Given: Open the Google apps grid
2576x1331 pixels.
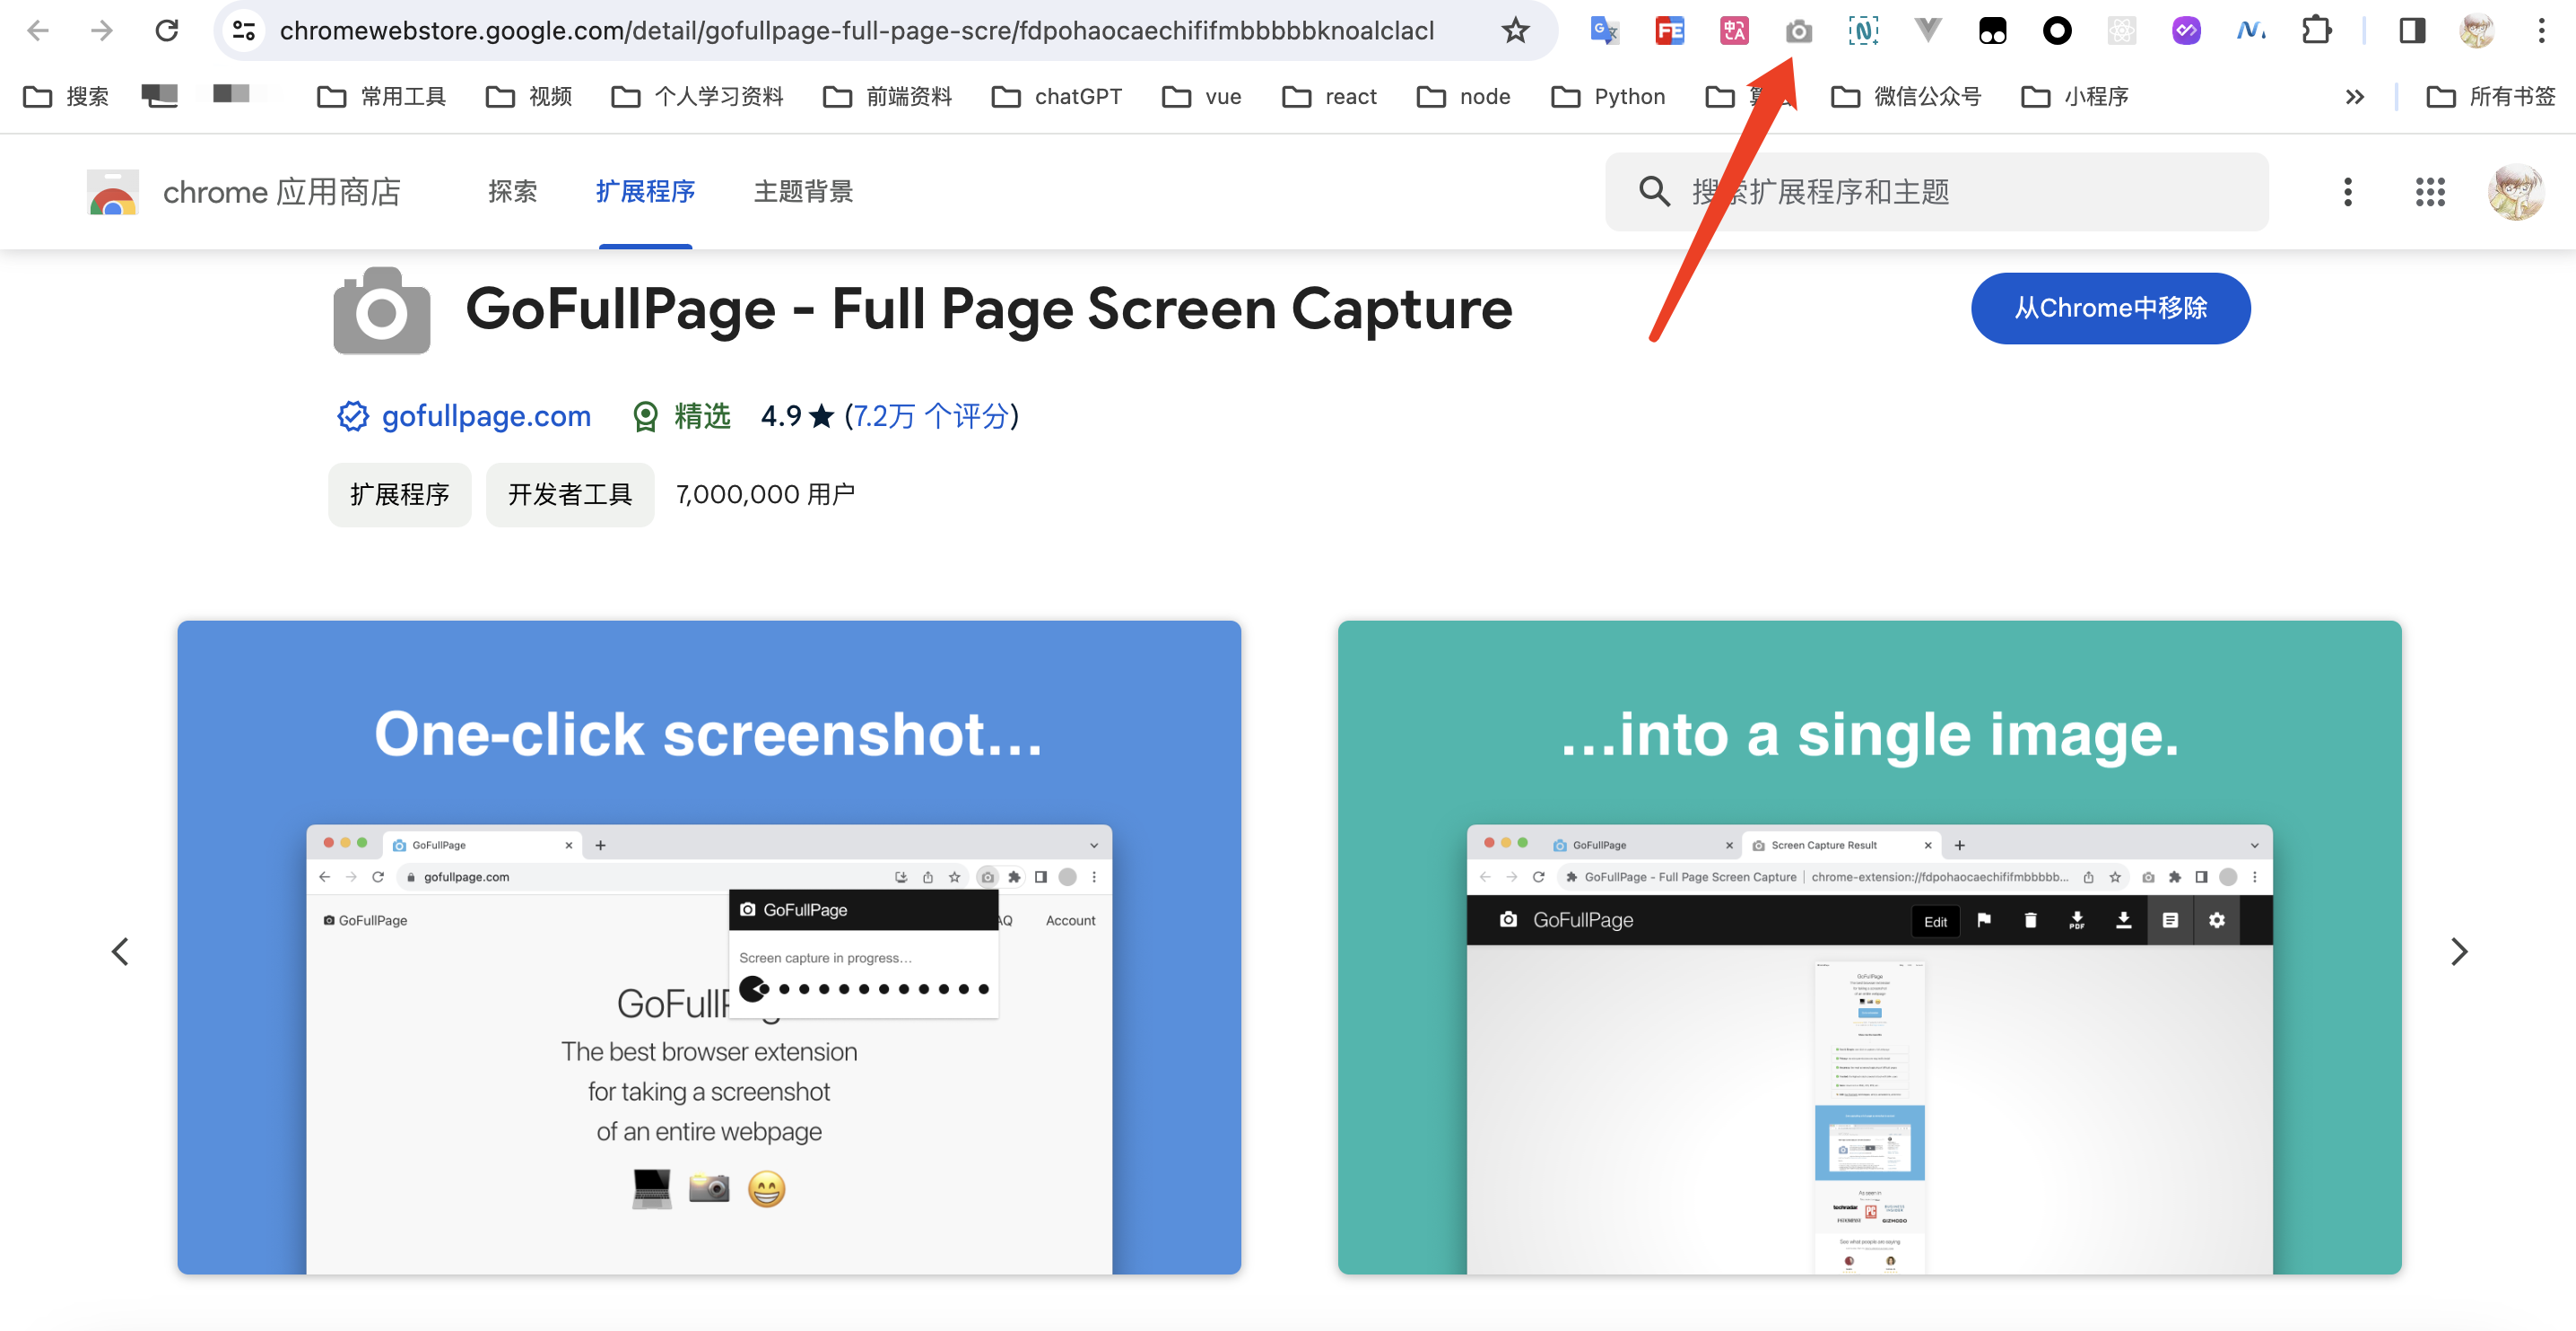Looking at the screenshot, I should [x=2430, y=192].
